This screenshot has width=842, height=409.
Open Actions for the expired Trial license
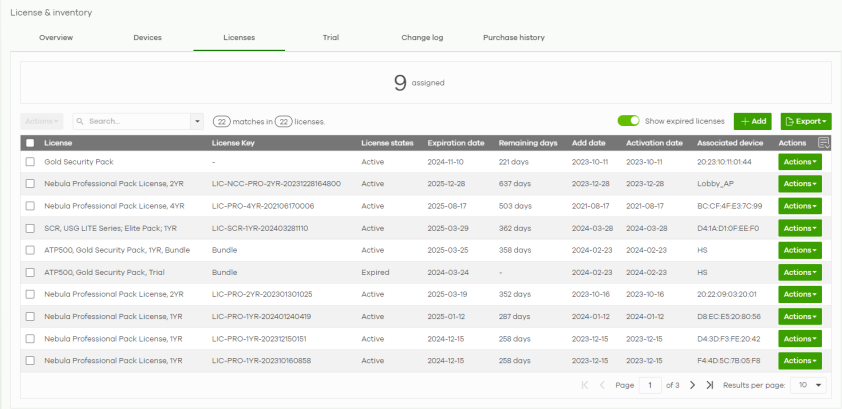(x=799, y=272)
